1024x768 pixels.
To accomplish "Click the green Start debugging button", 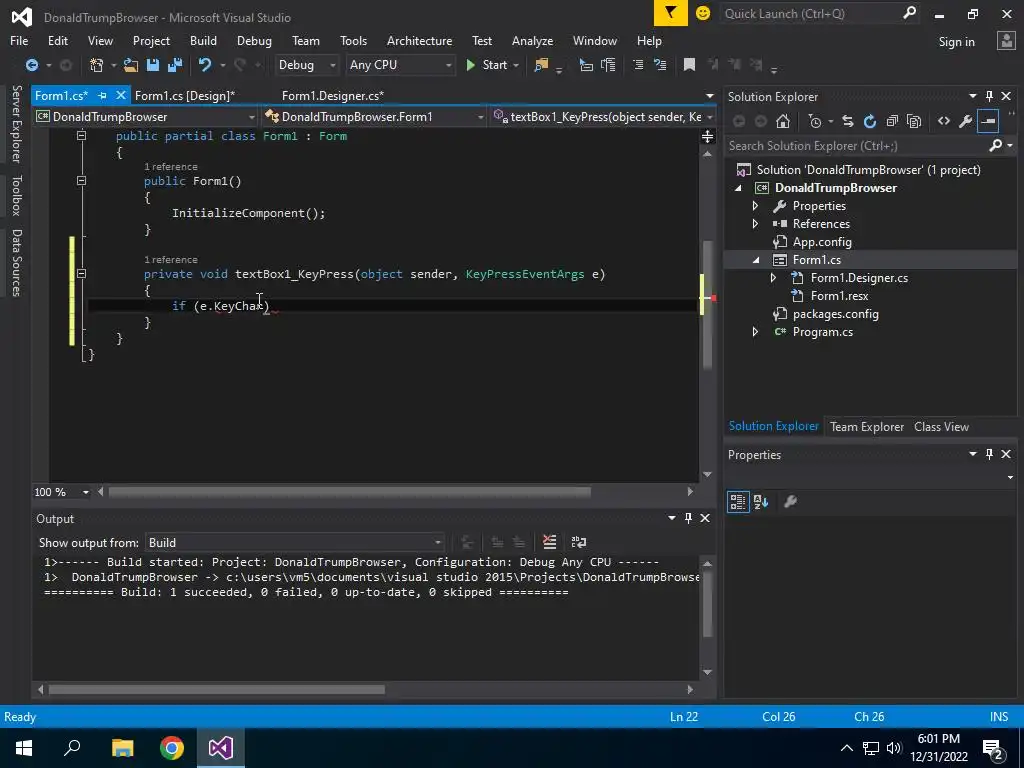I will pos(487,65).
